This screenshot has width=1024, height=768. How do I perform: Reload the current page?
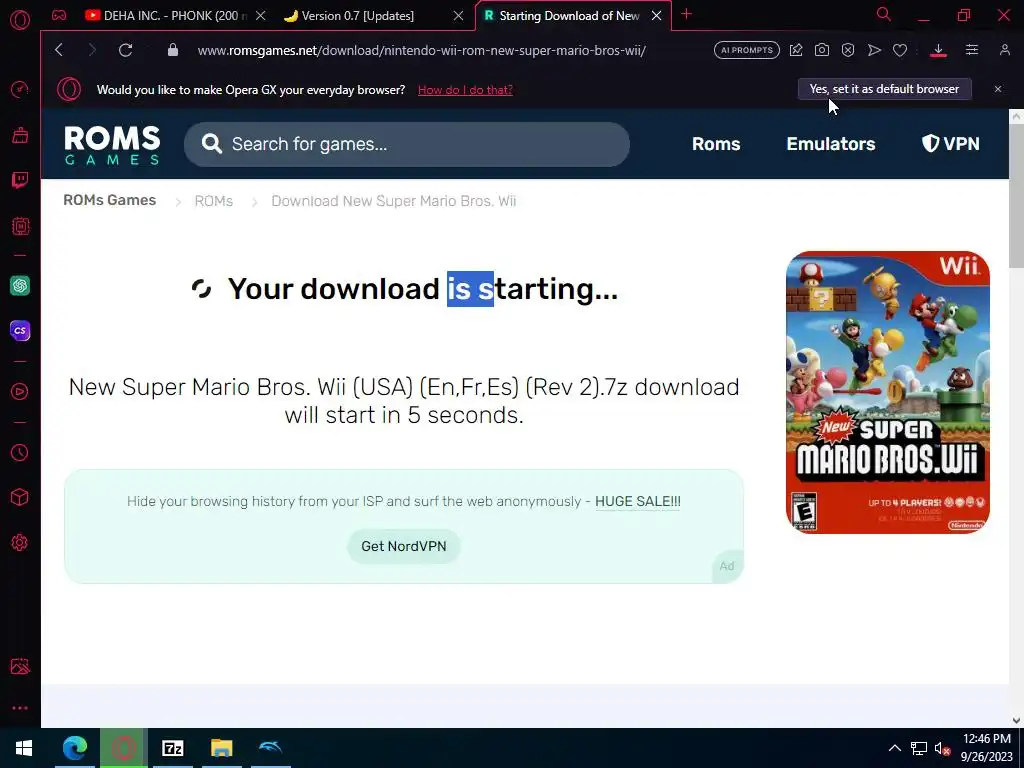coord(125,50)
